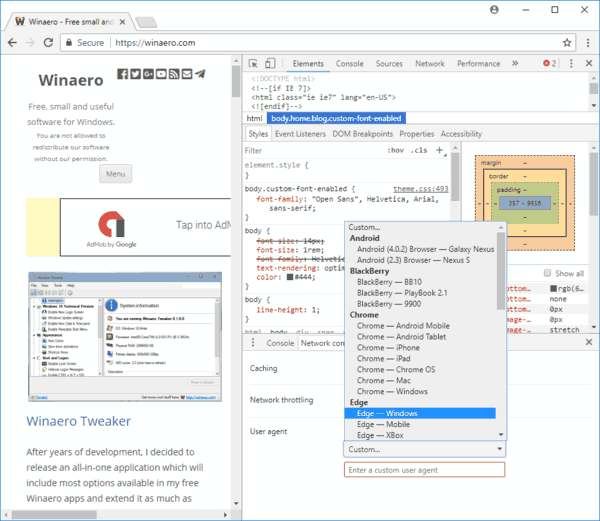Open the theme.css:493 source link
Screen dimensions: 600x521
coord(420,188)
